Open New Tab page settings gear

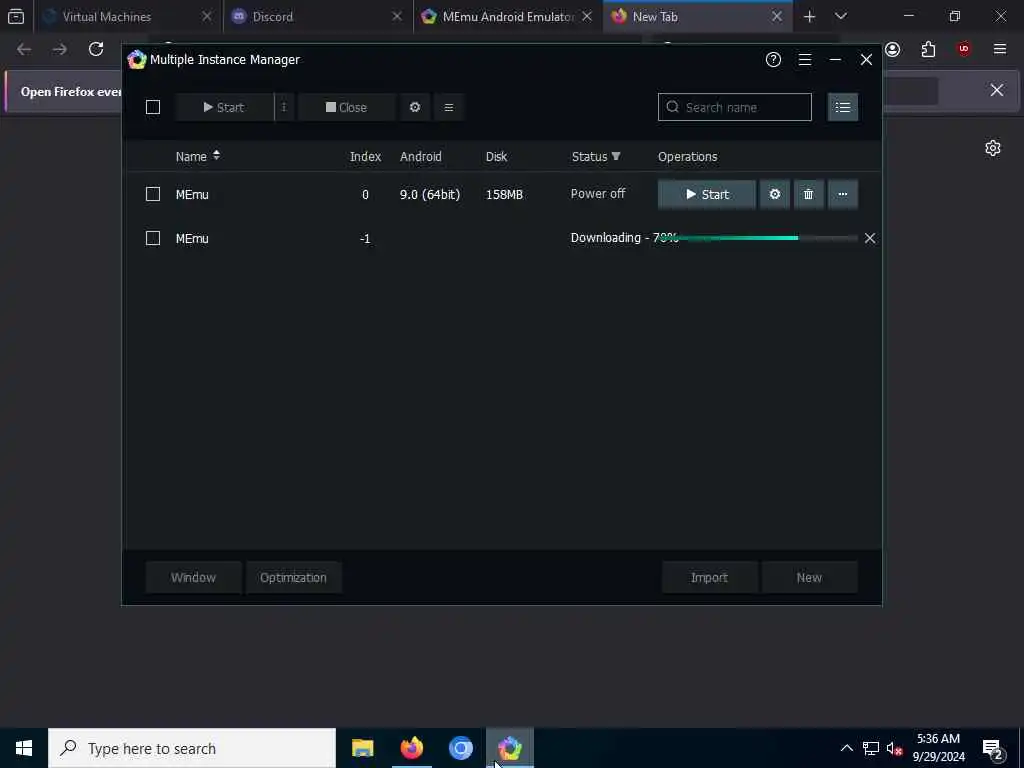[x=993, y=148]
